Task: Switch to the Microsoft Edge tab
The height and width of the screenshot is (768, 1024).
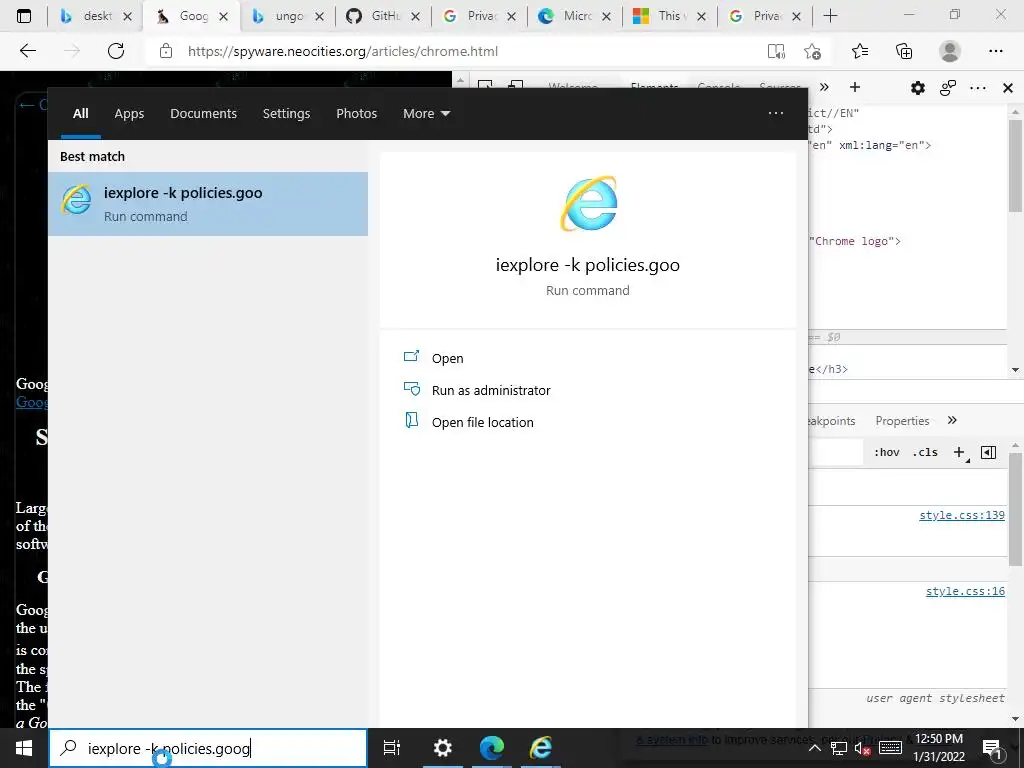Action: (573, 16)
